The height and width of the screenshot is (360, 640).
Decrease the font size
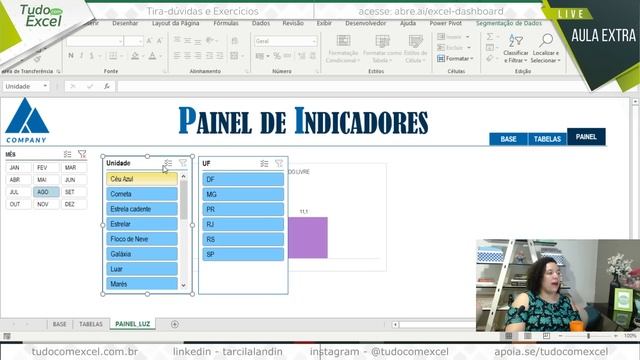(x=159, y=41)
